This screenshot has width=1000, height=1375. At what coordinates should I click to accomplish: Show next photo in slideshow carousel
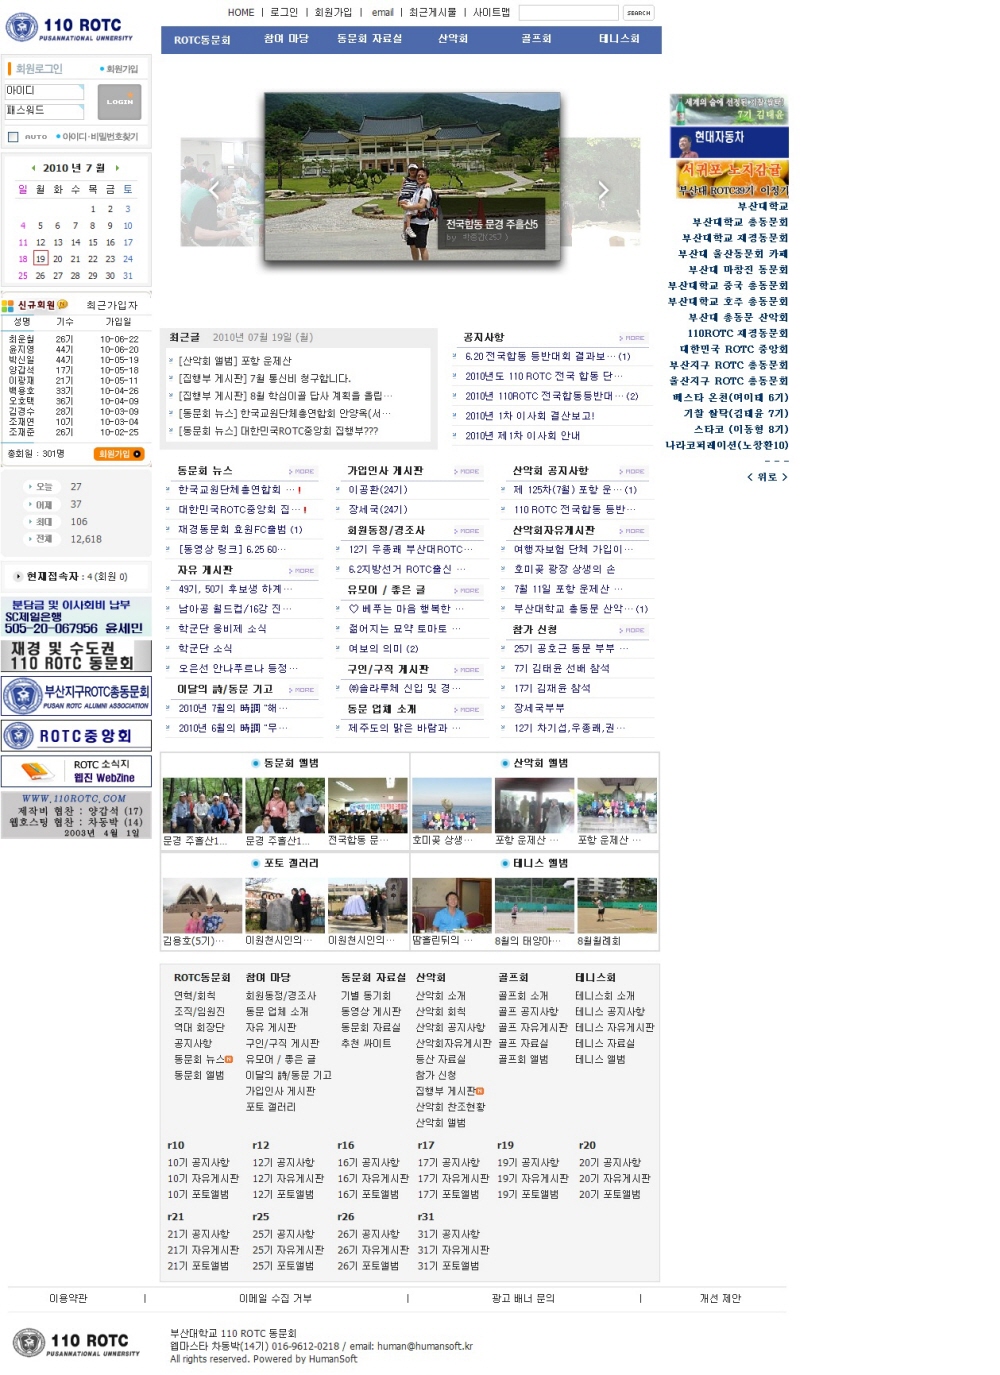click(602, 190)
